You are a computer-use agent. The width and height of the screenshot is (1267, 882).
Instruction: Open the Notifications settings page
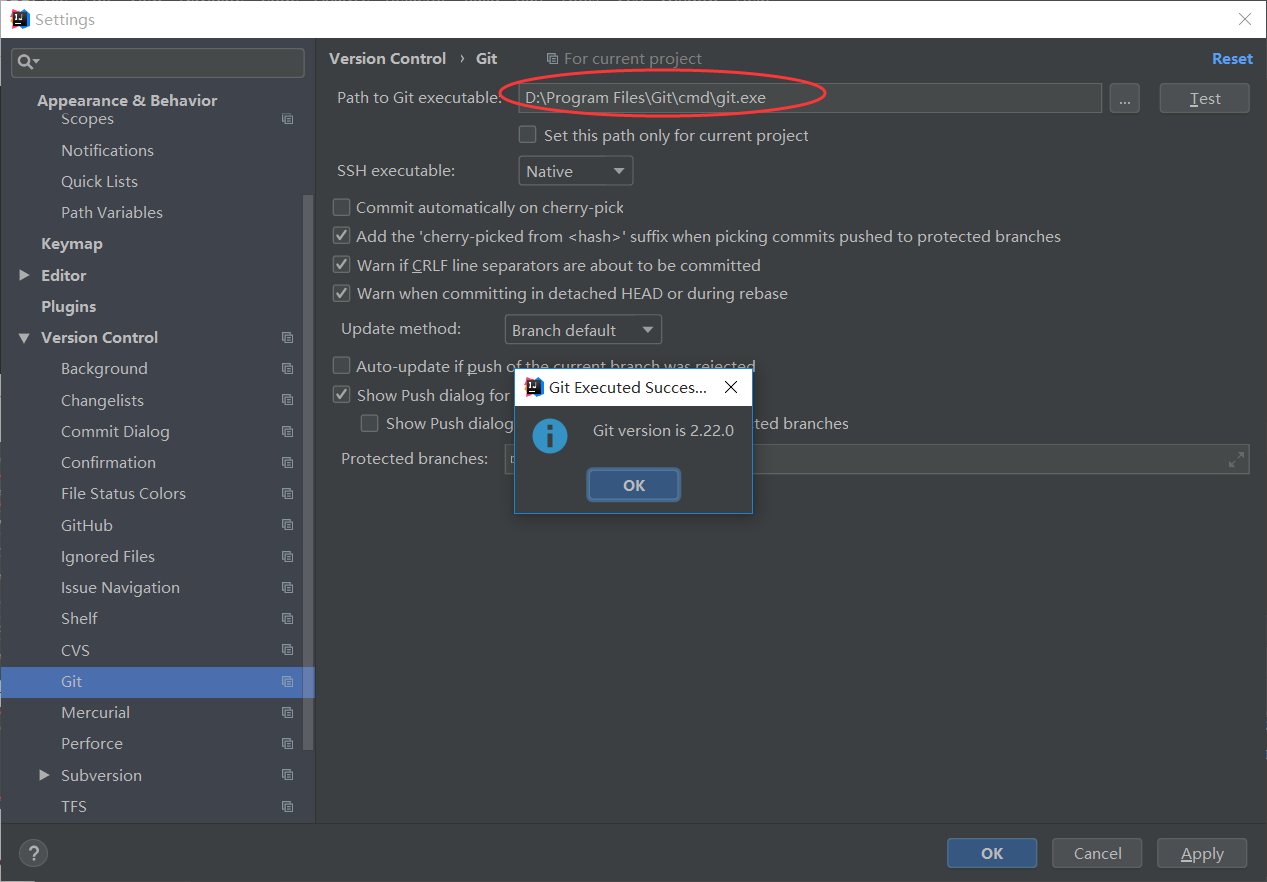click(107, 150)
